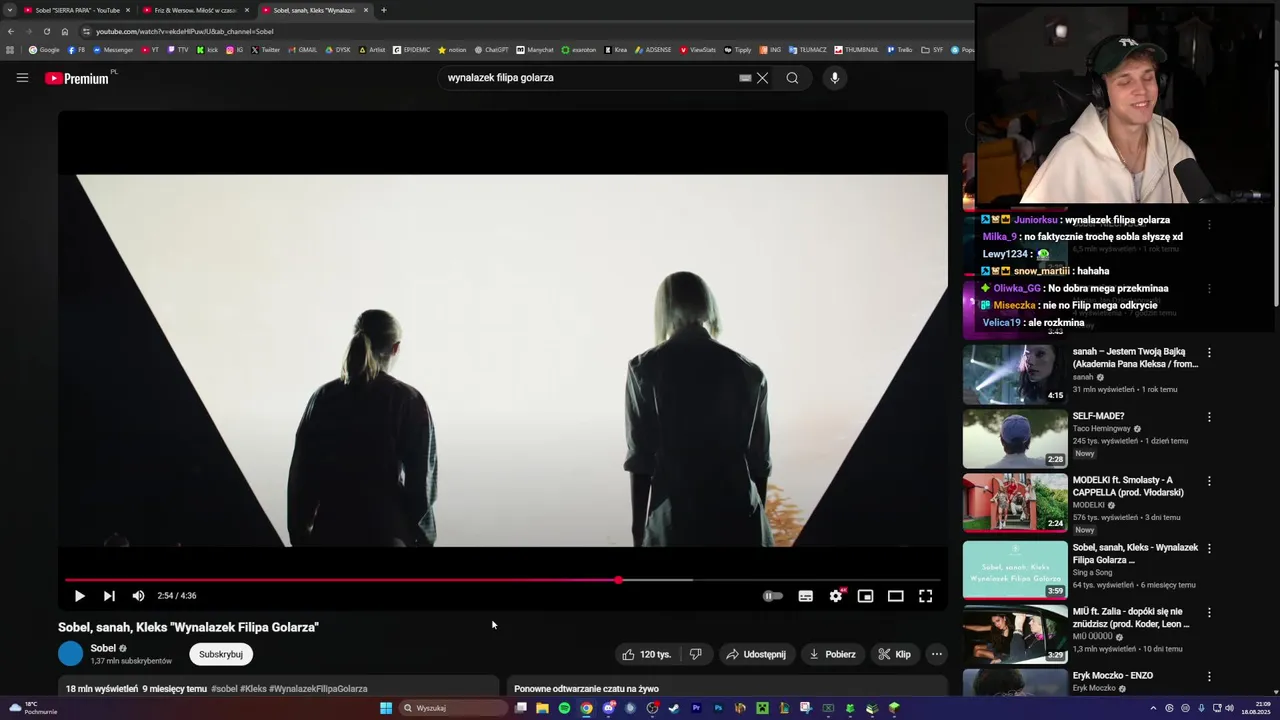Image resolution: width=1280 pixels, height=720 pixels.
Task: Enter fullscreen mode
Action: point(926,596)
